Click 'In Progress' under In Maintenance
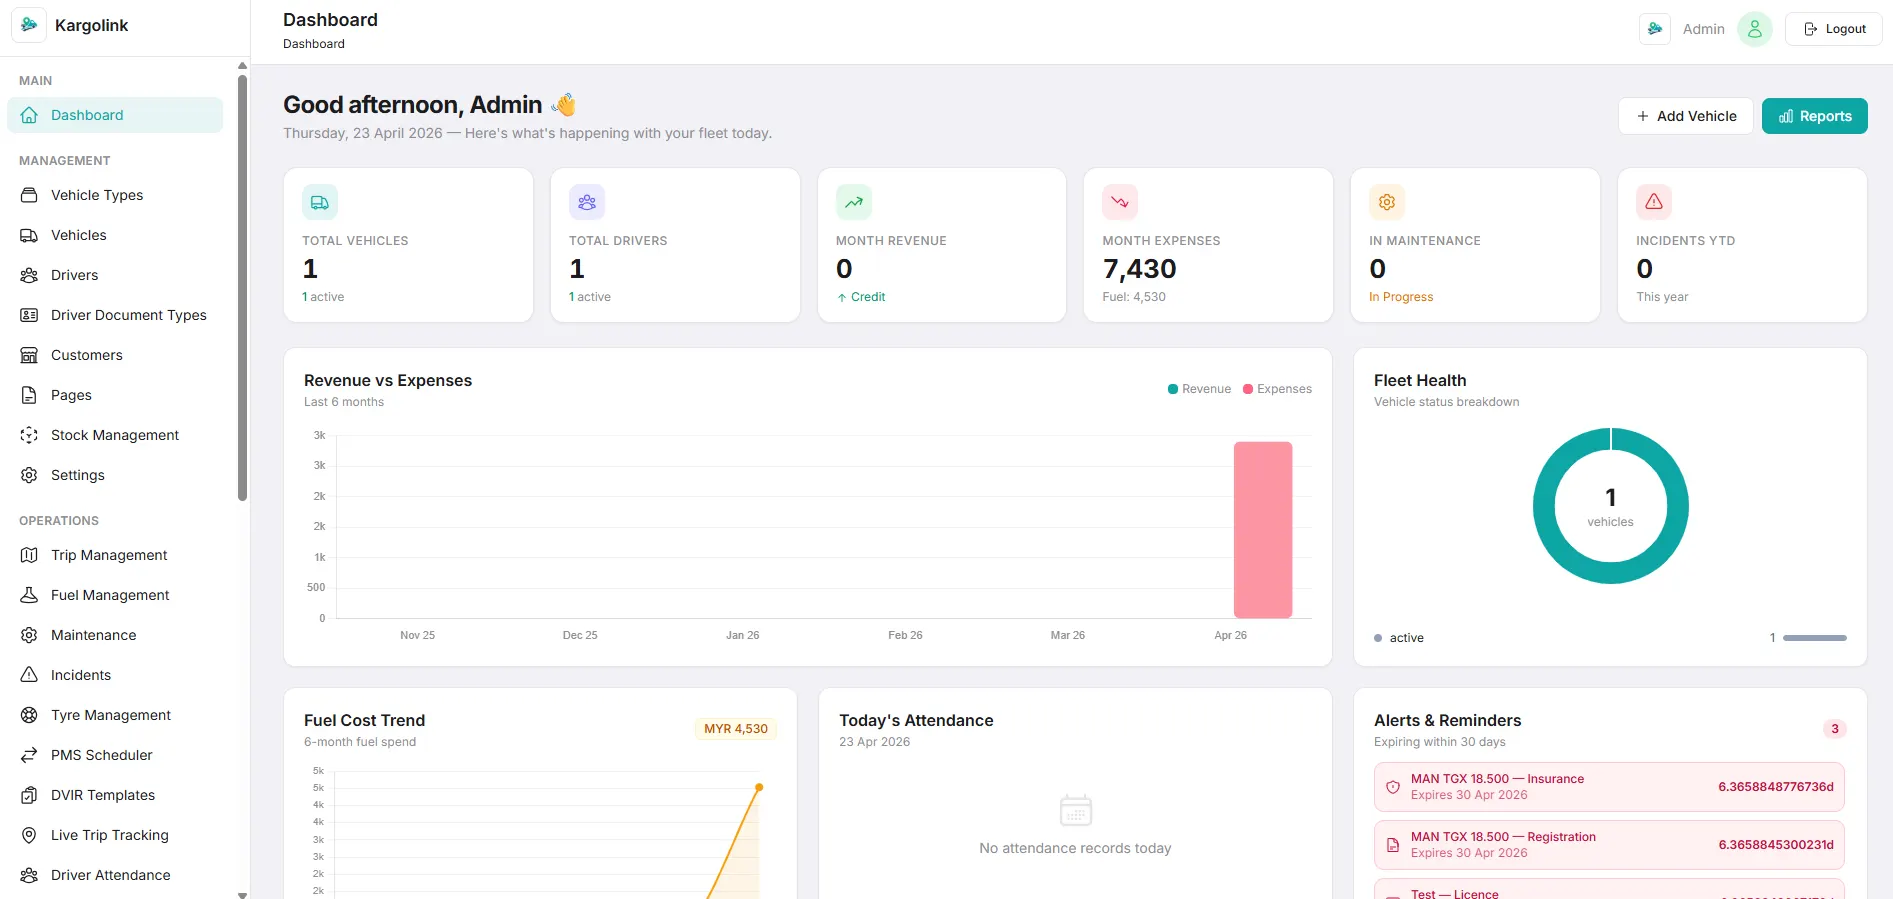Screen dimensions: 1893x899 (x=1401, y=297)
